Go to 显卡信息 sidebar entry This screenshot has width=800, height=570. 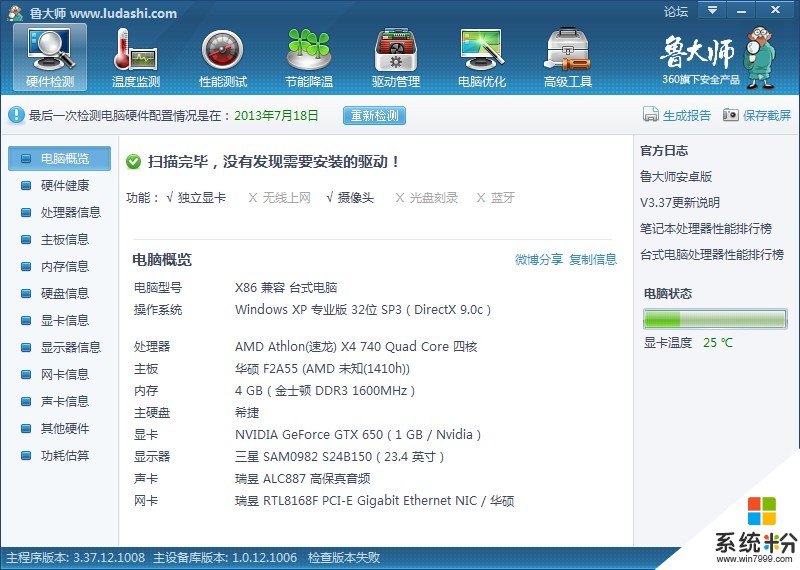[64, 320]
